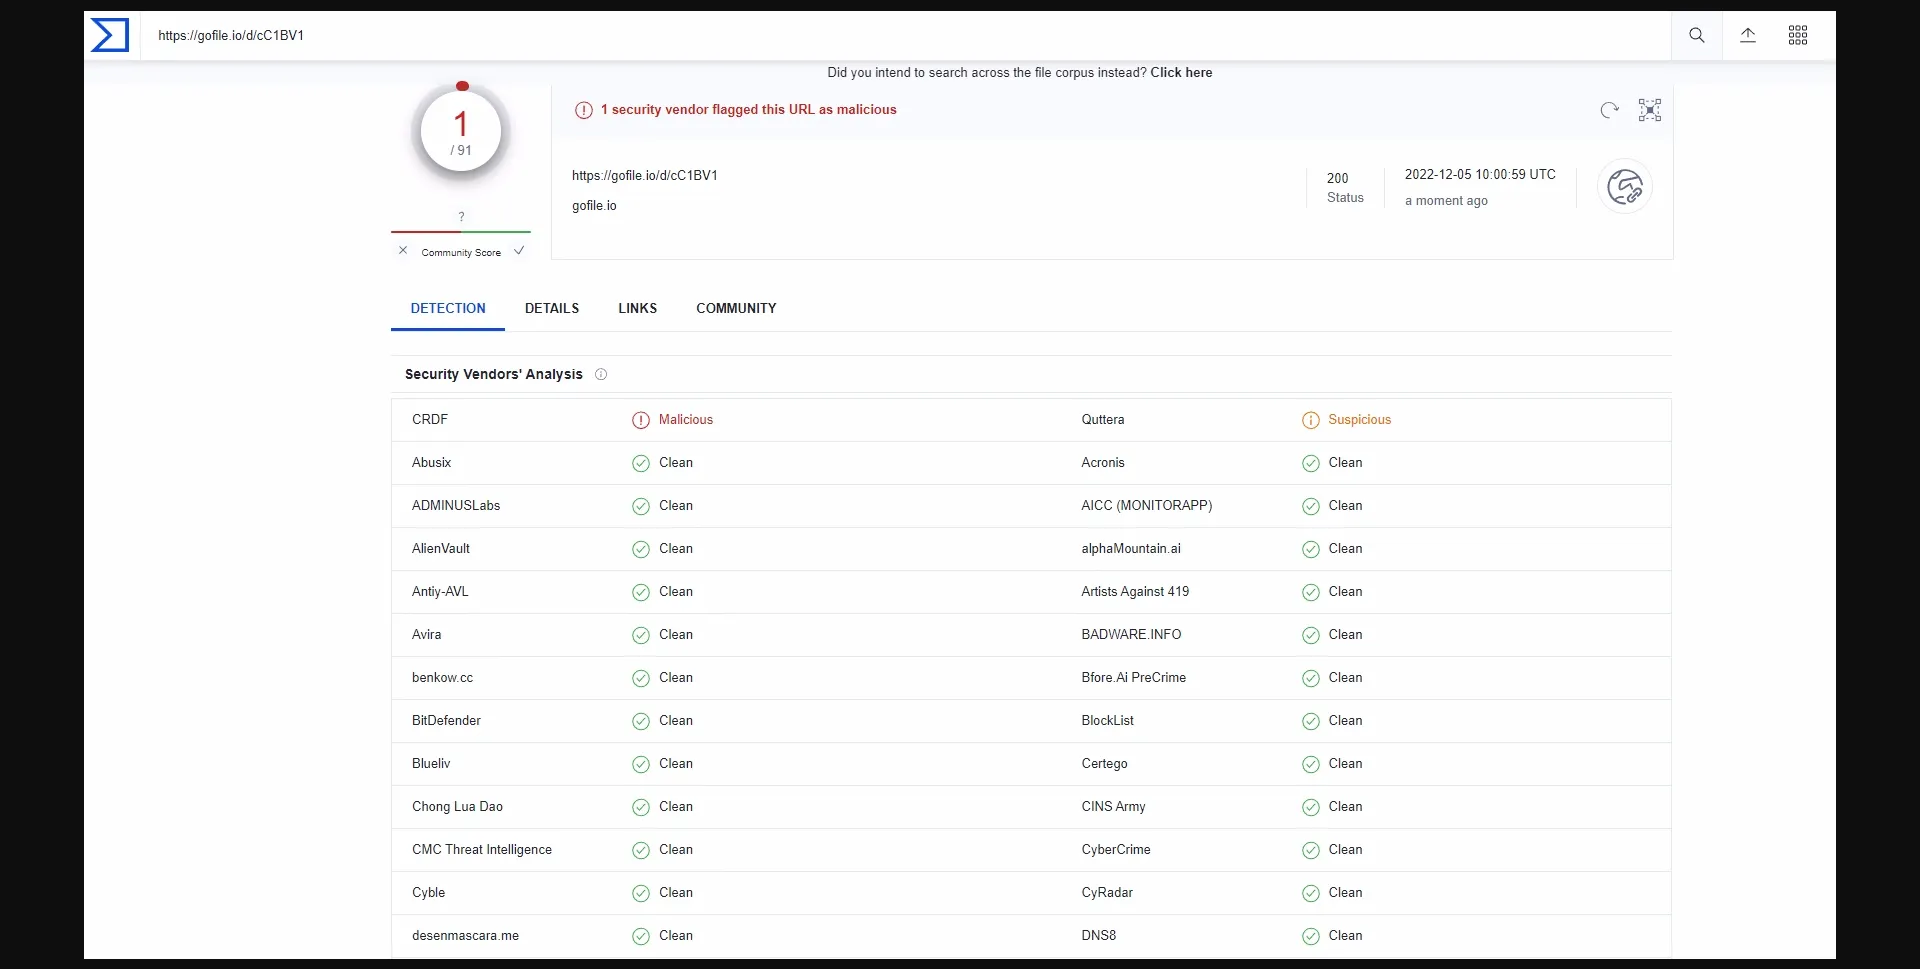Click the Suspicious warning icon for Quttera
Image resolution: width=1920 pixels, height=969 pixels.
[1310, 421]
